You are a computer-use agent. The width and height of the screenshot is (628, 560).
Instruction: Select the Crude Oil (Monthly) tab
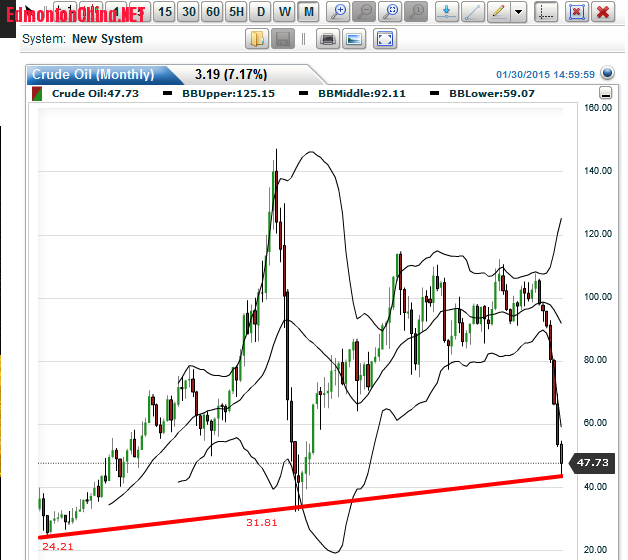[x=93, y=75]
